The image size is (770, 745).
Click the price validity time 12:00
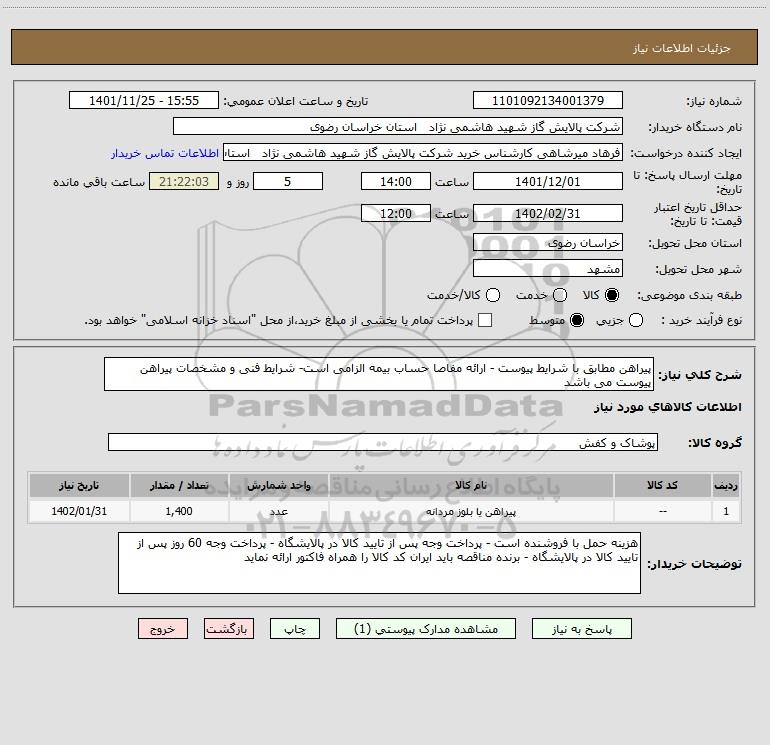tap(396, 213)
